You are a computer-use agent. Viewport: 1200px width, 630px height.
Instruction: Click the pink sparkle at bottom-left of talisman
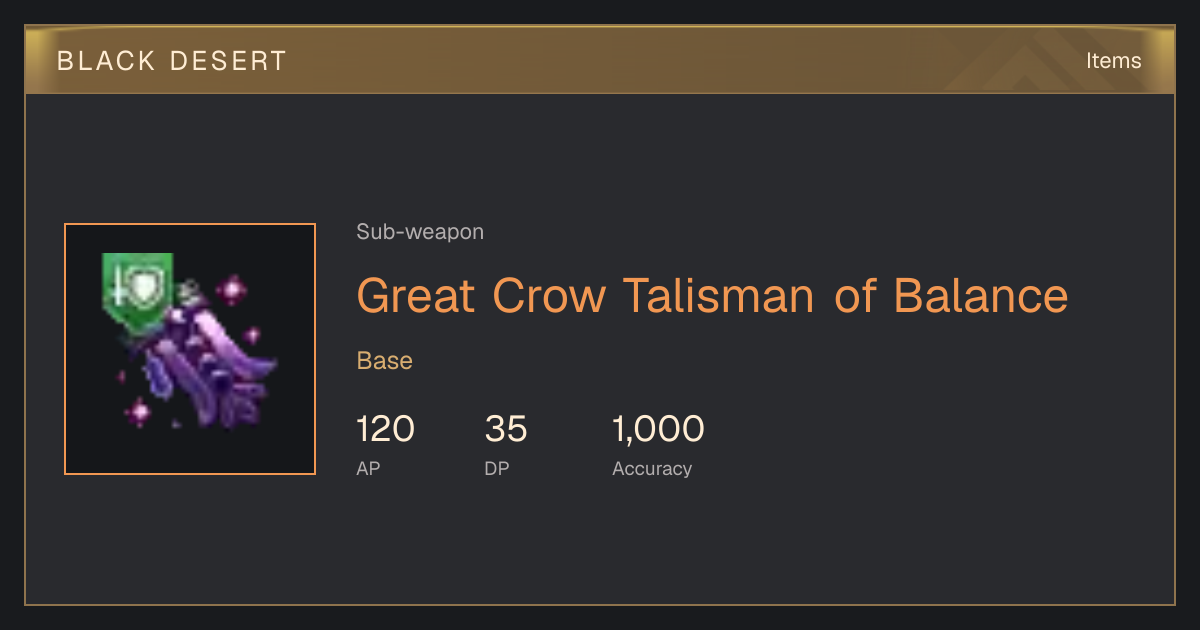(x=139, y=410)
